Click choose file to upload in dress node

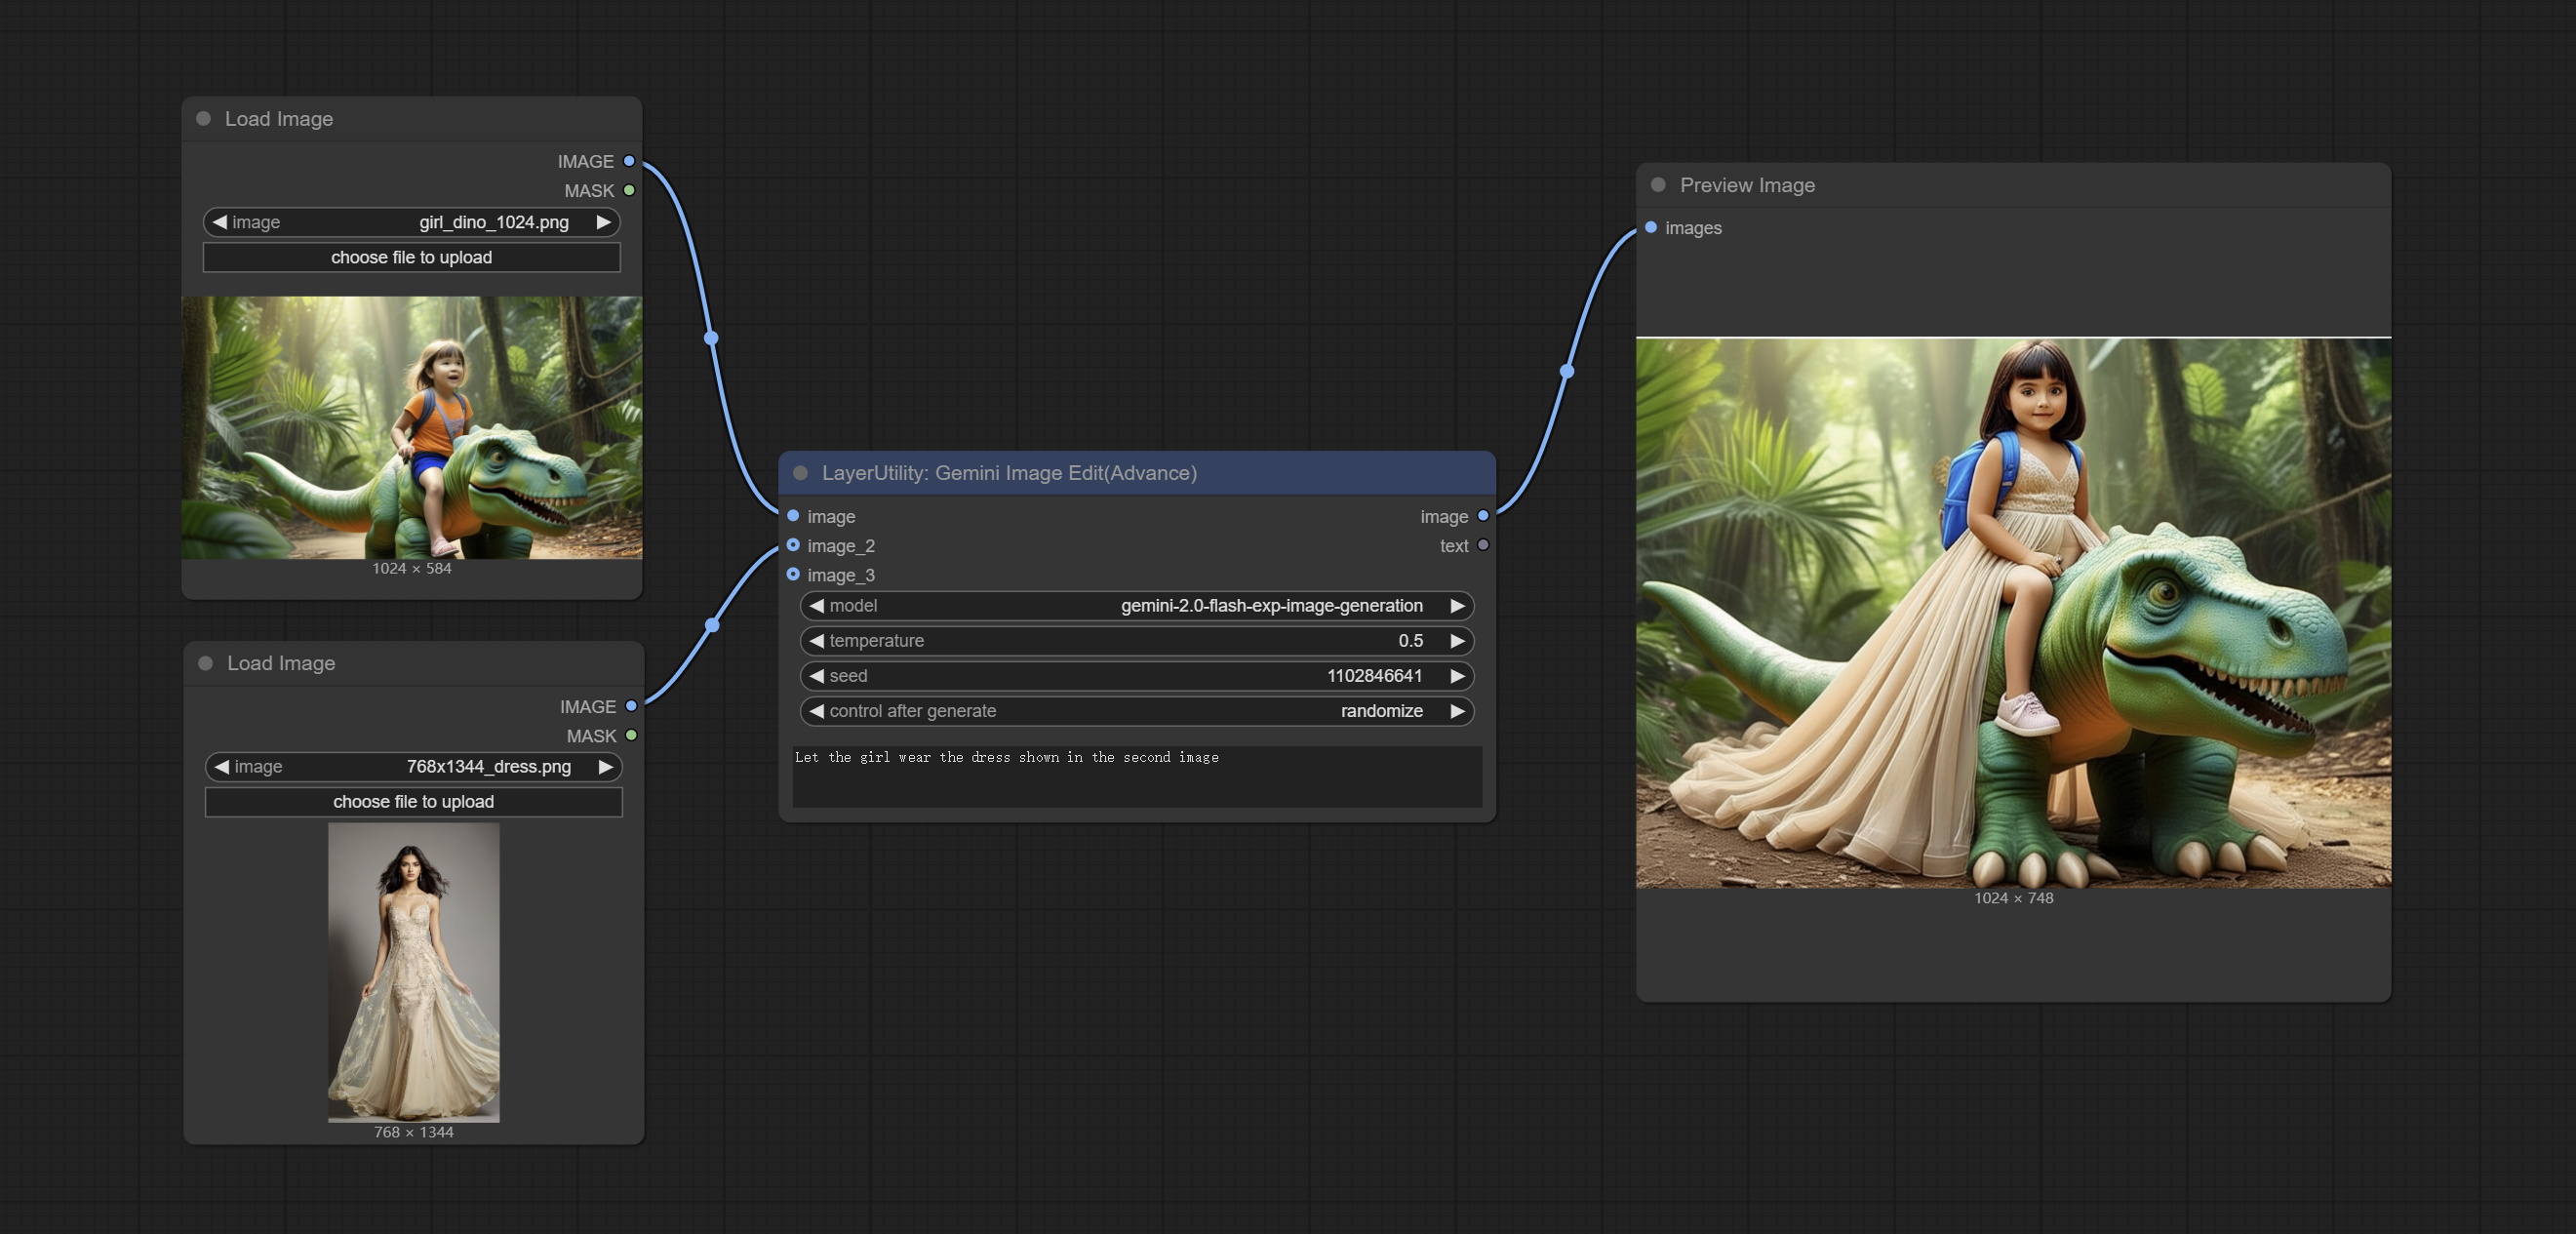[x=413, y=801]
